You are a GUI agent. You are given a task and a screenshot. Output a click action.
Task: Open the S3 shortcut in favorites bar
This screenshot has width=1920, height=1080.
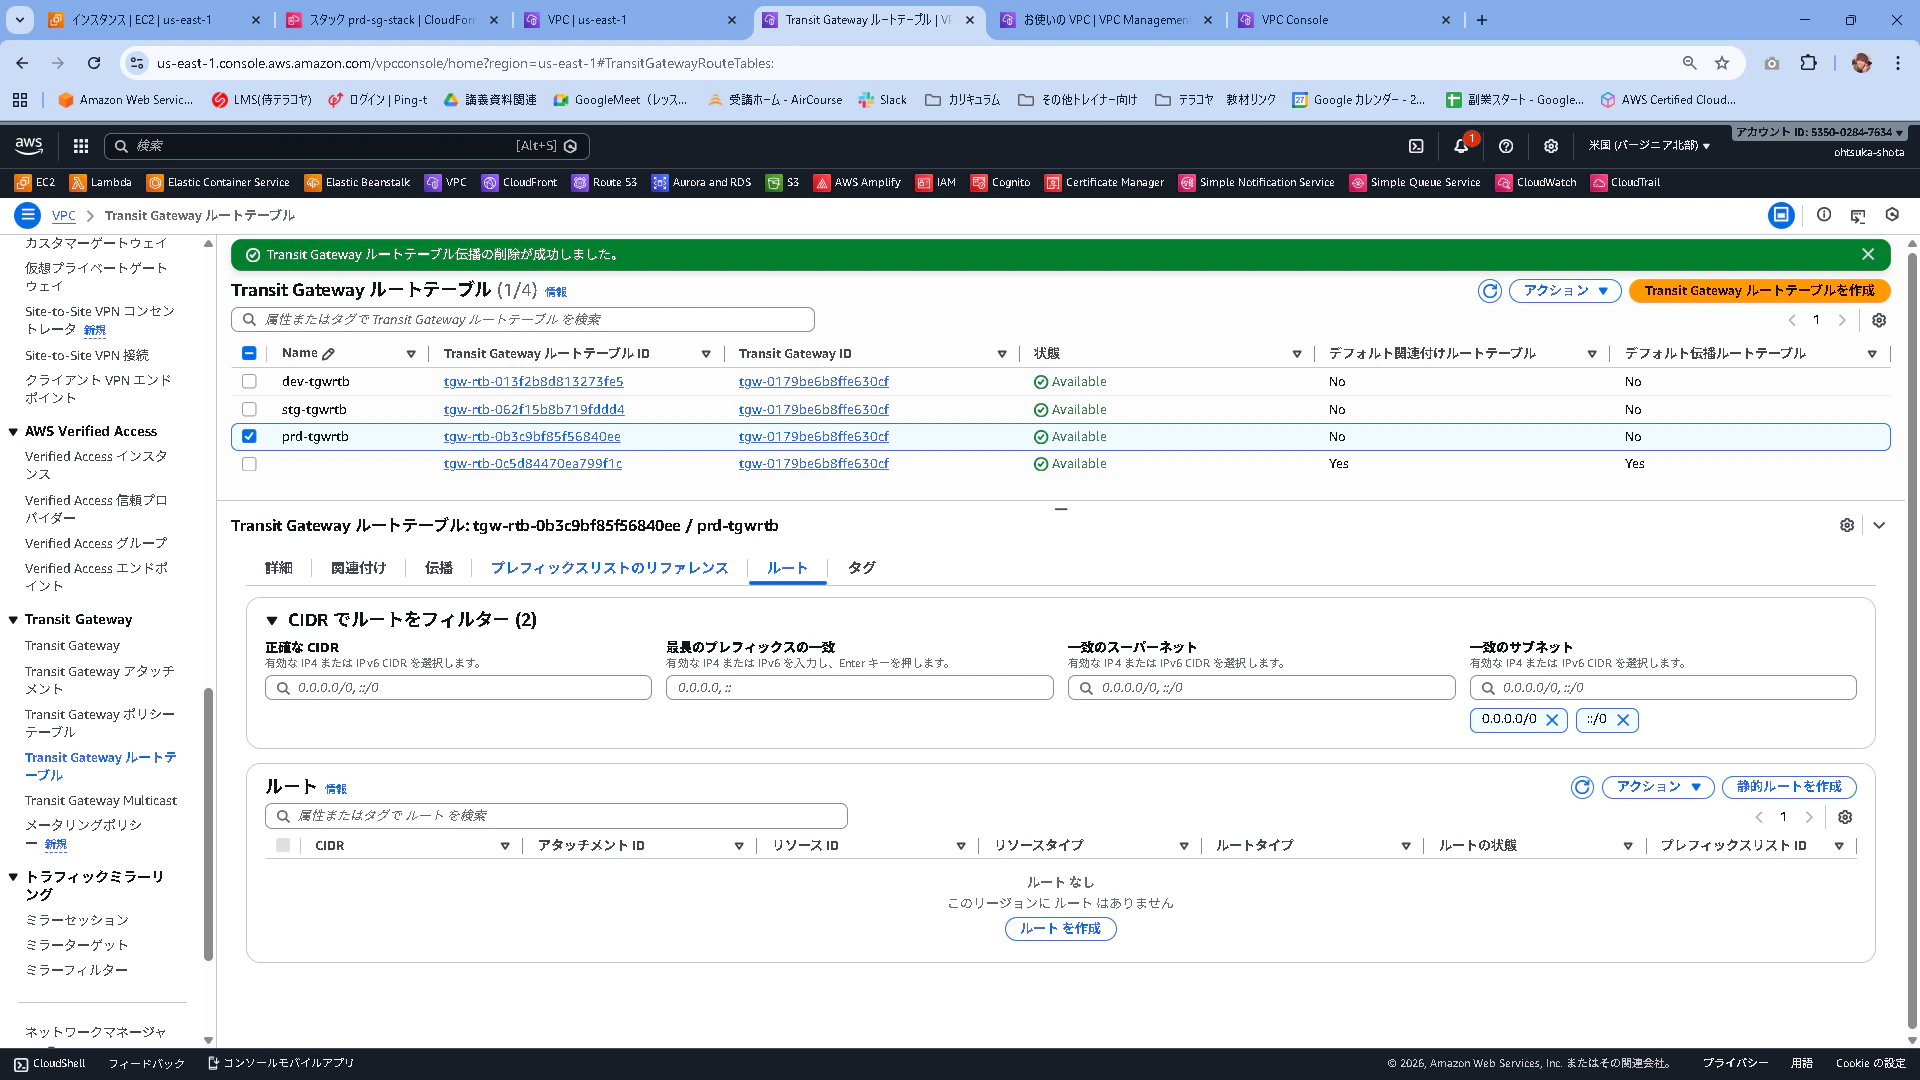click(x=782, y=183)
